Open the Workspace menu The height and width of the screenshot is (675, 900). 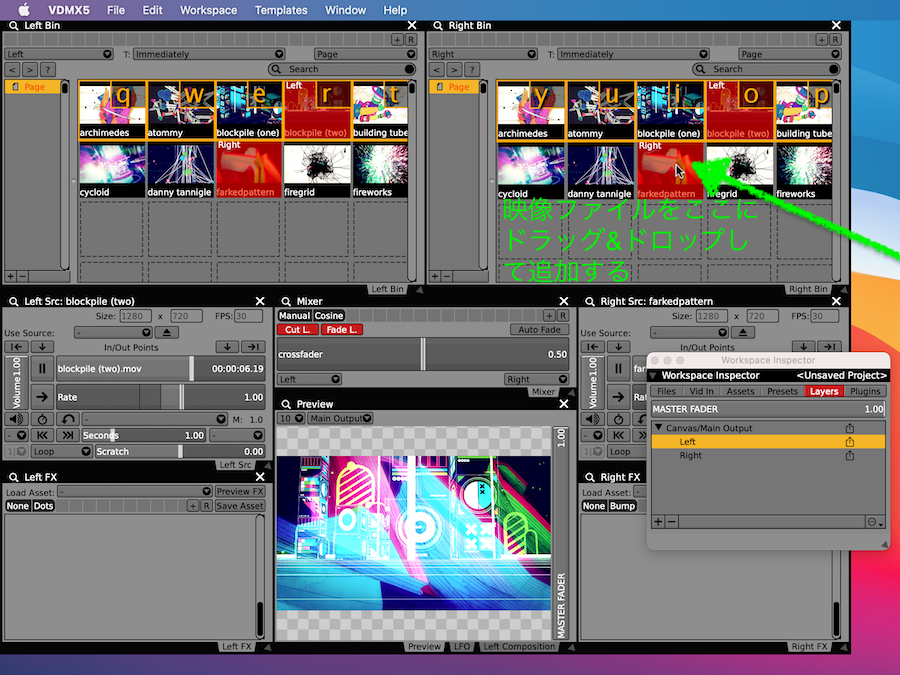click(x=208, y=10)
